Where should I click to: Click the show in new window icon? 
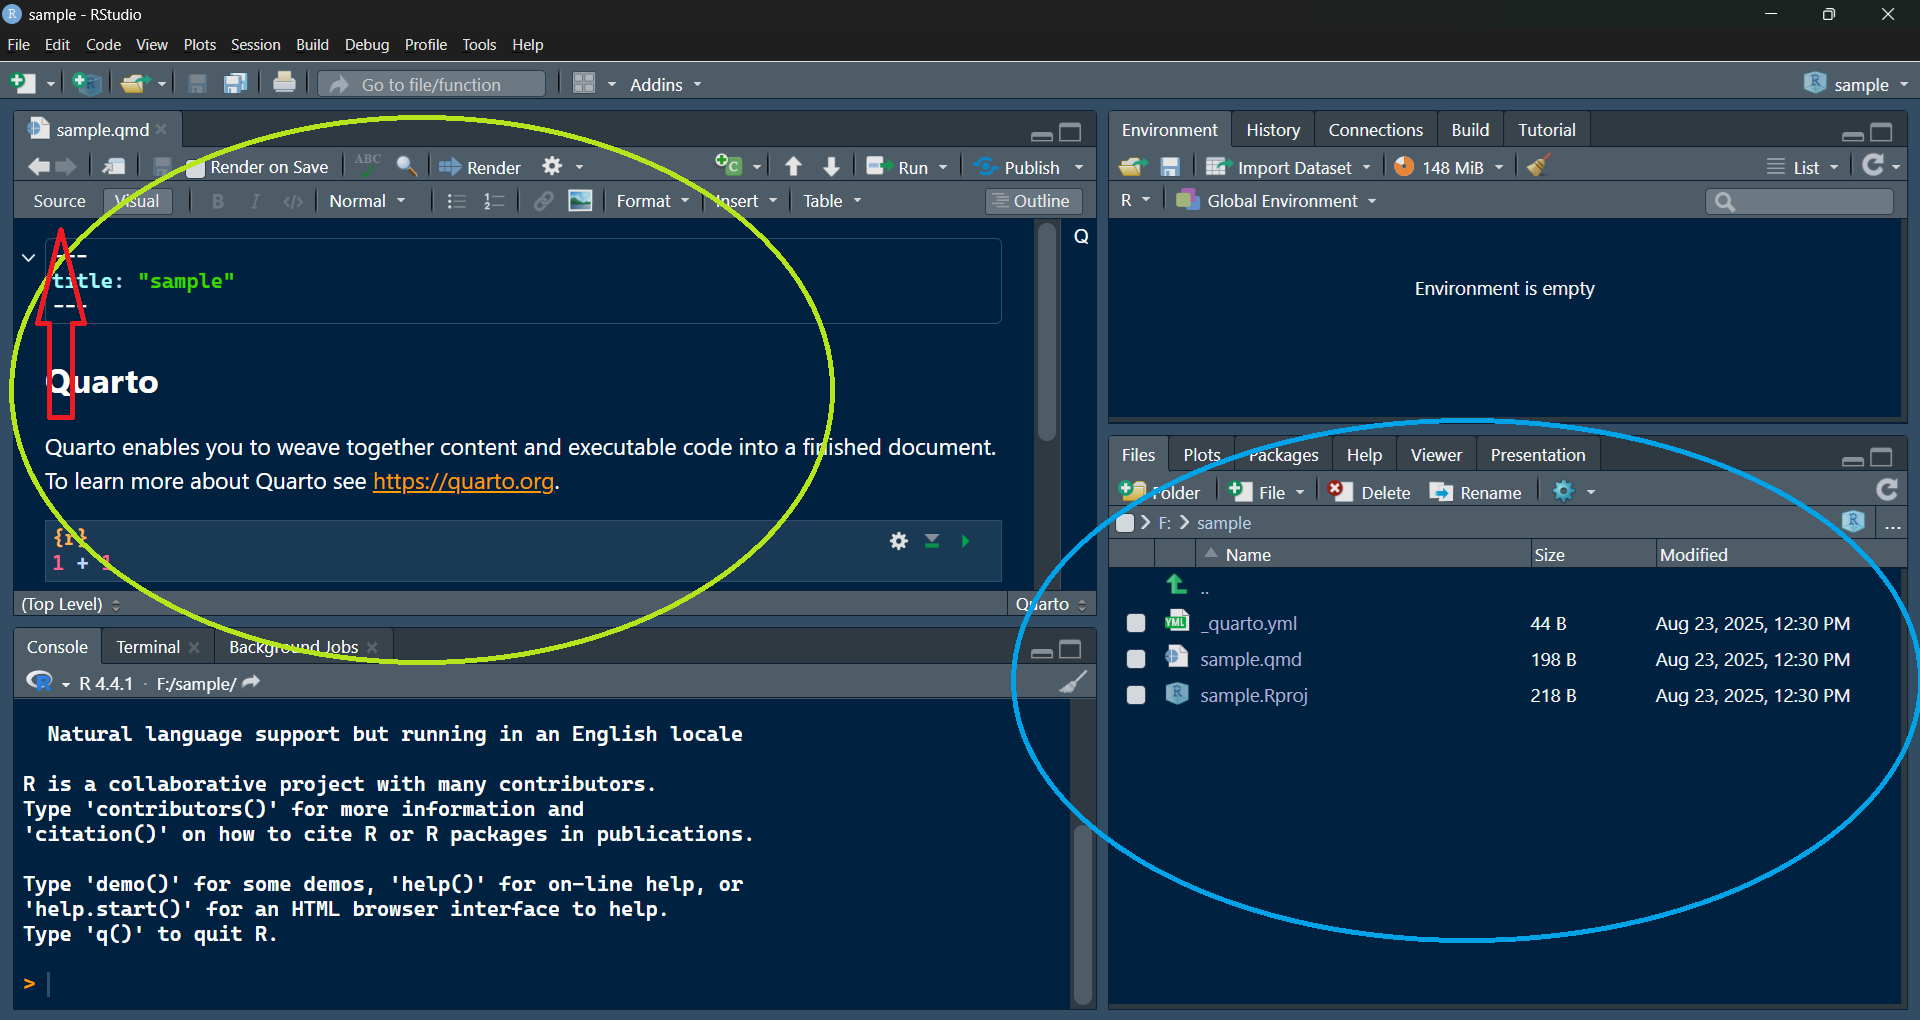pyautogui.click(x=115, y=166)
